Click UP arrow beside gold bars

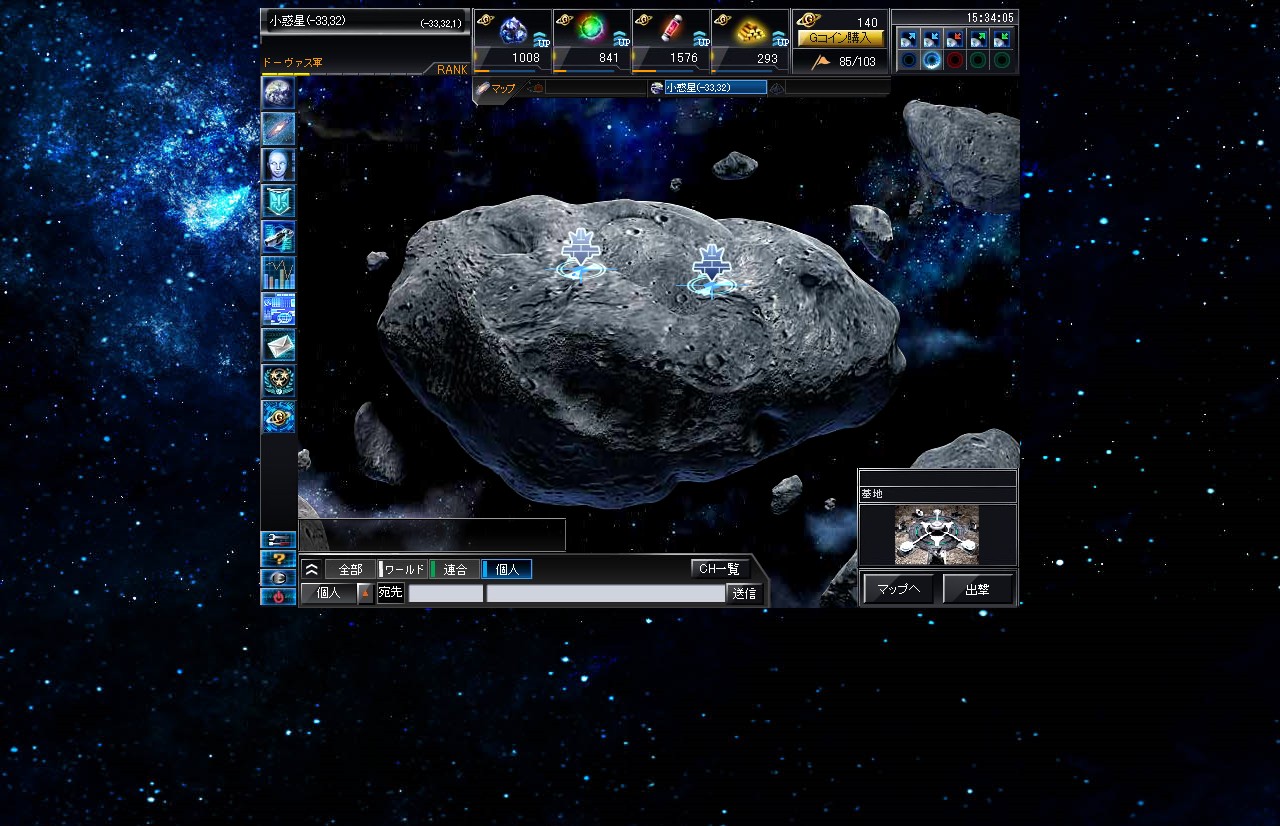(x=779, y=40)
